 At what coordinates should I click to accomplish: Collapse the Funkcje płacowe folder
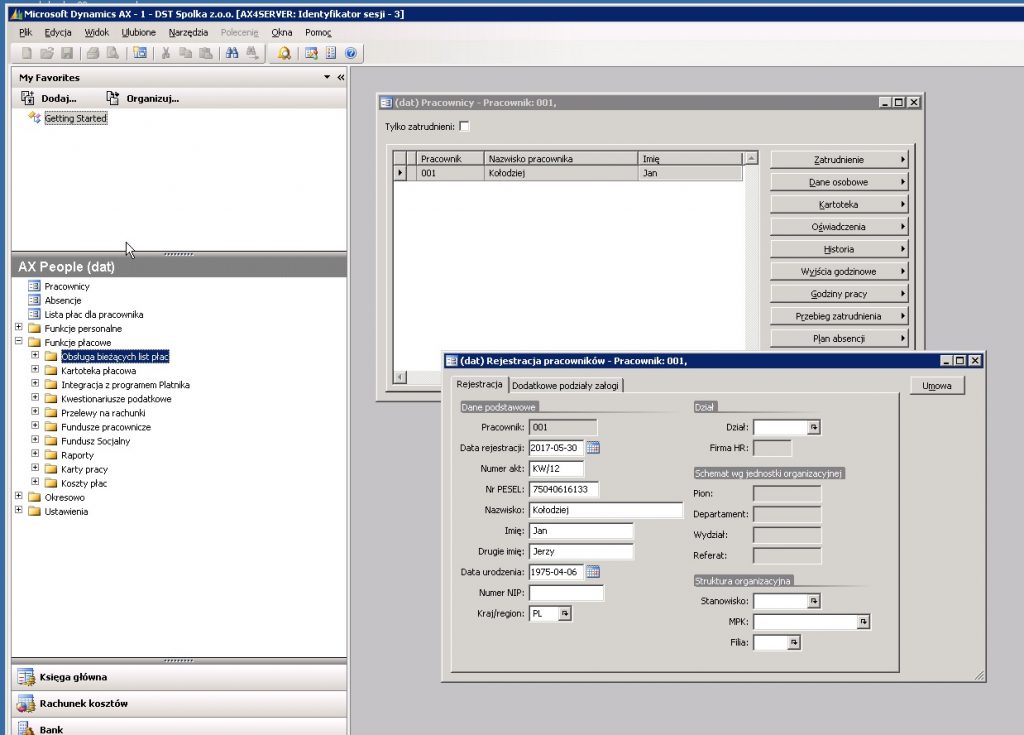click(18, 341)
